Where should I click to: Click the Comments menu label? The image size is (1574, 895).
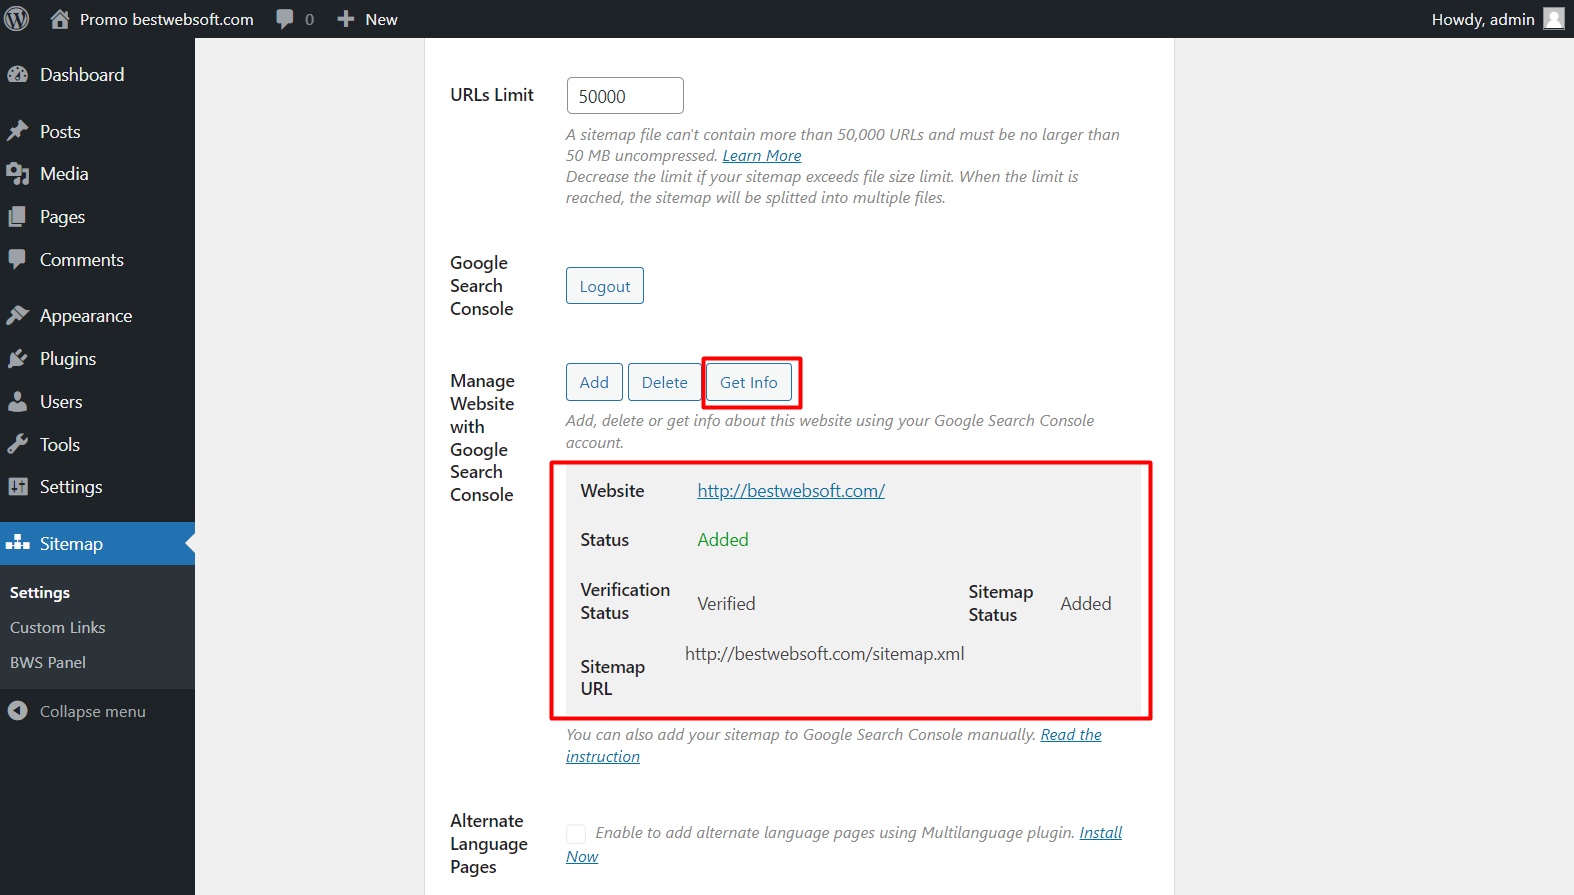tap(82, 260)
